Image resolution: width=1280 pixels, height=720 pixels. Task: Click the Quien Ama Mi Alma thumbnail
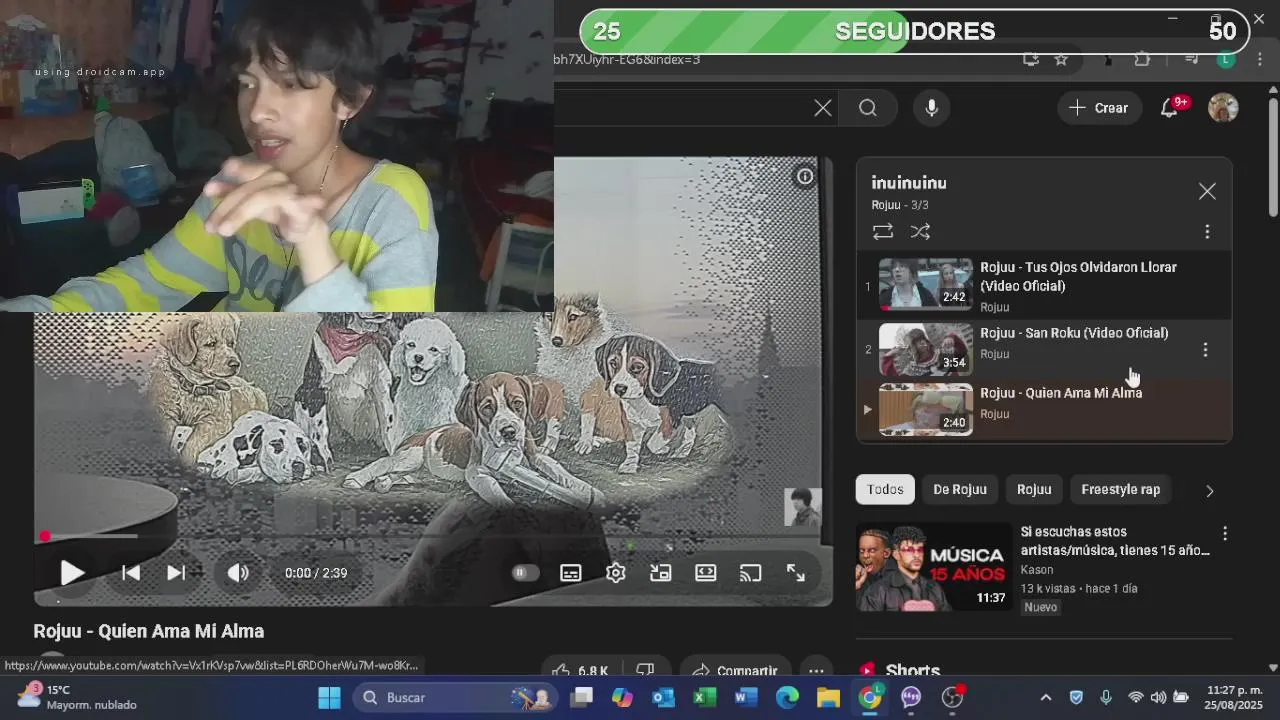coord(925,409)
